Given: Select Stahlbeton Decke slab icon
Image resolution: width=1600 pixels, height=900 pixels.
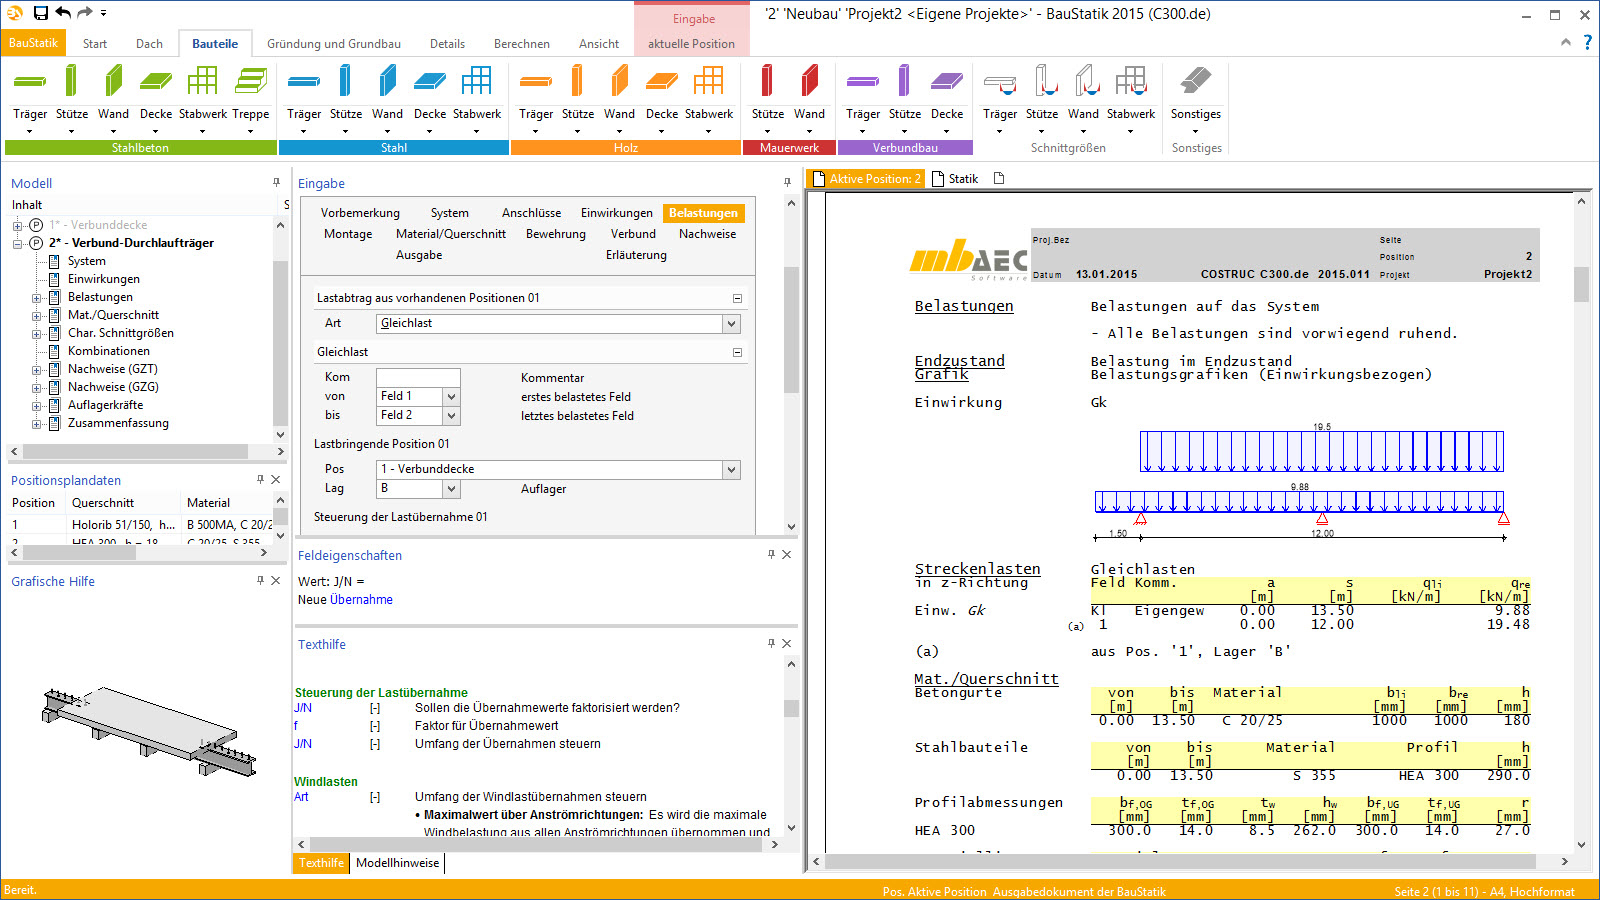Looking at the screenshot, I should [x=156, y=82].
